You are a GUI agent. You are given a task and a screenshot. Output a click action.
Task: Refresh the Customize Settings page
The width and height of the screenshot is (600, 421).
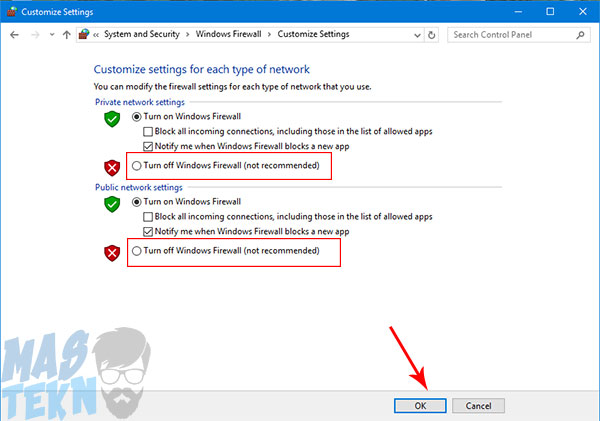431,35
